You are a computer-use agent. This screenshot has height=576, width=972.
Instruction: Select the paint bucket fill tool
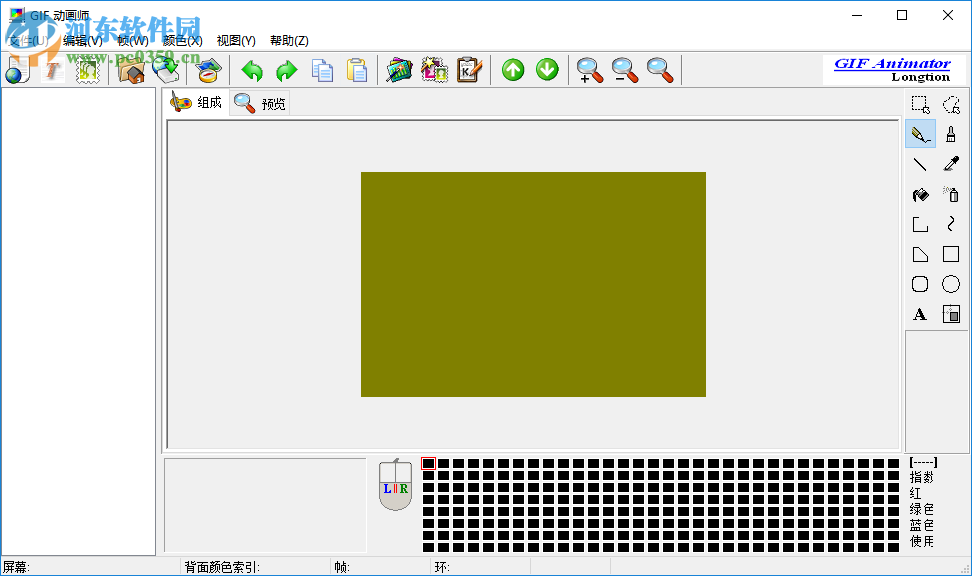920,195
